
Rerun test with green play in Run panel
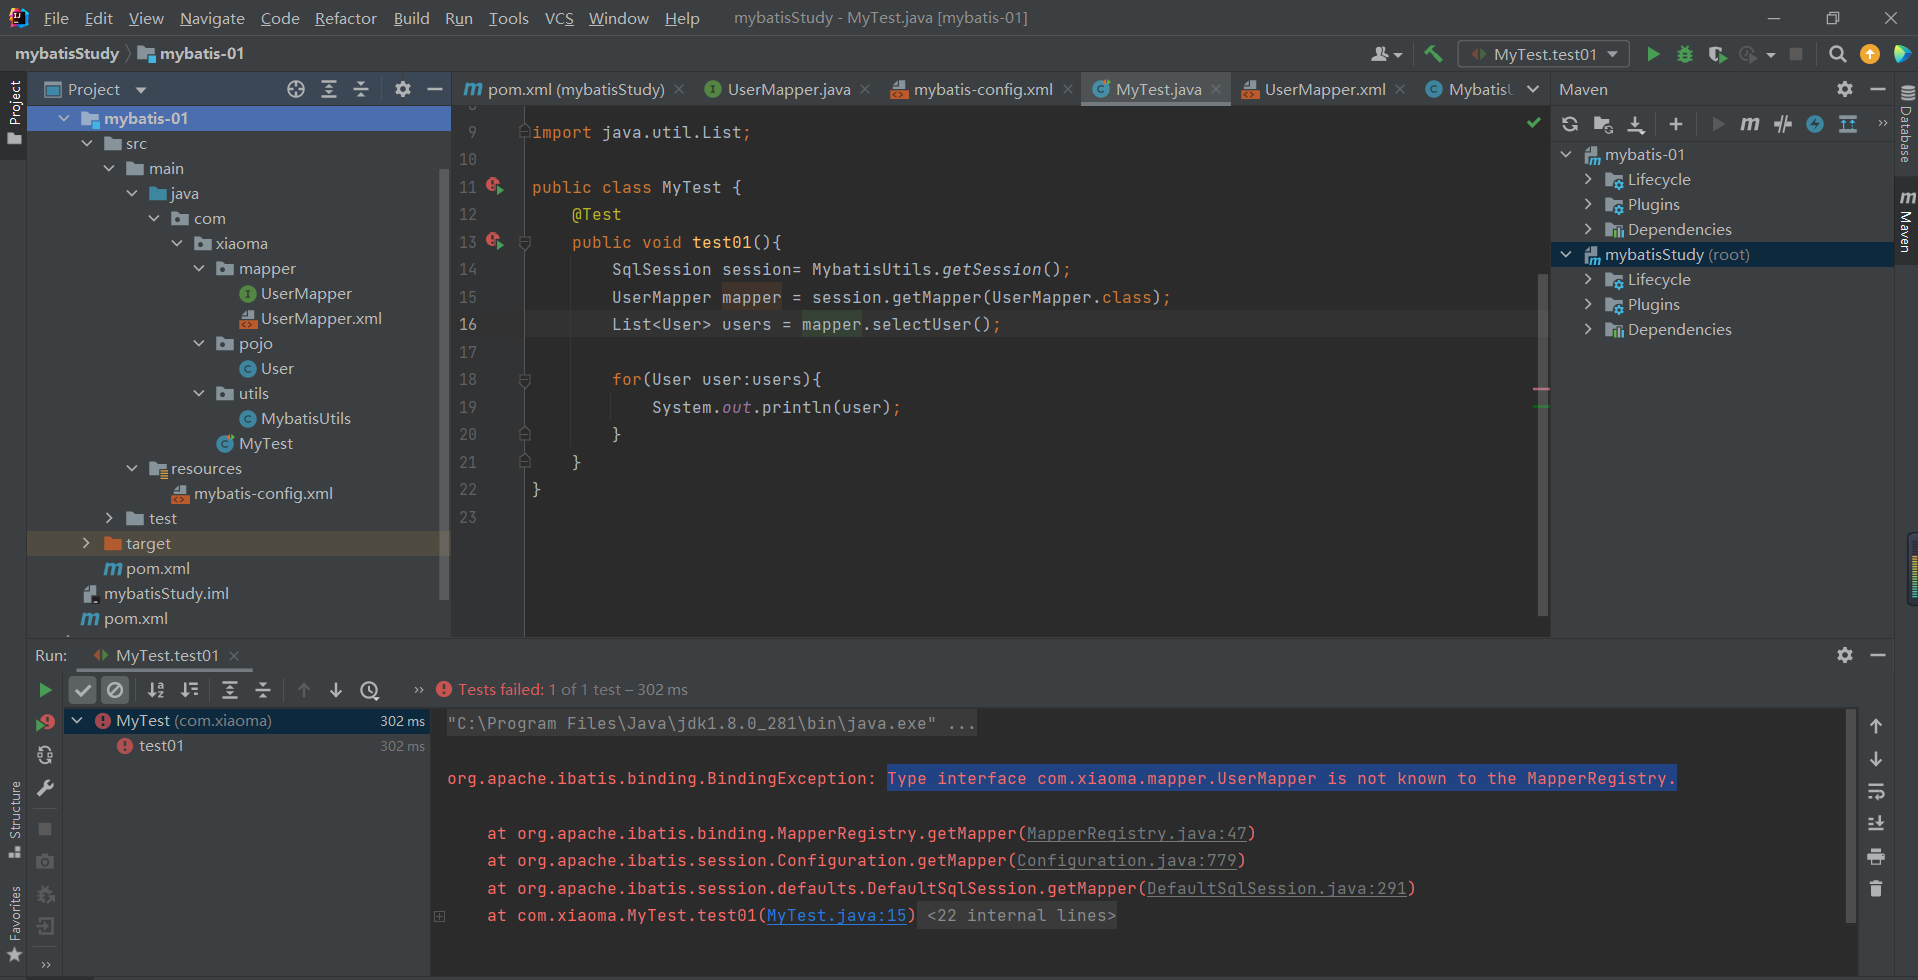click(45, 690)
